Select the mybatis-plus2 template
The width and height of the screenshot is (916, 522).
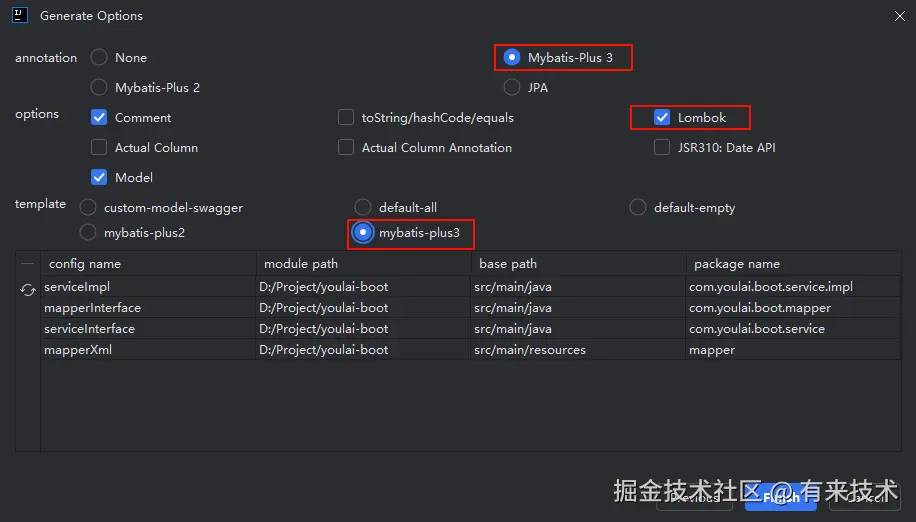point(88,232)
